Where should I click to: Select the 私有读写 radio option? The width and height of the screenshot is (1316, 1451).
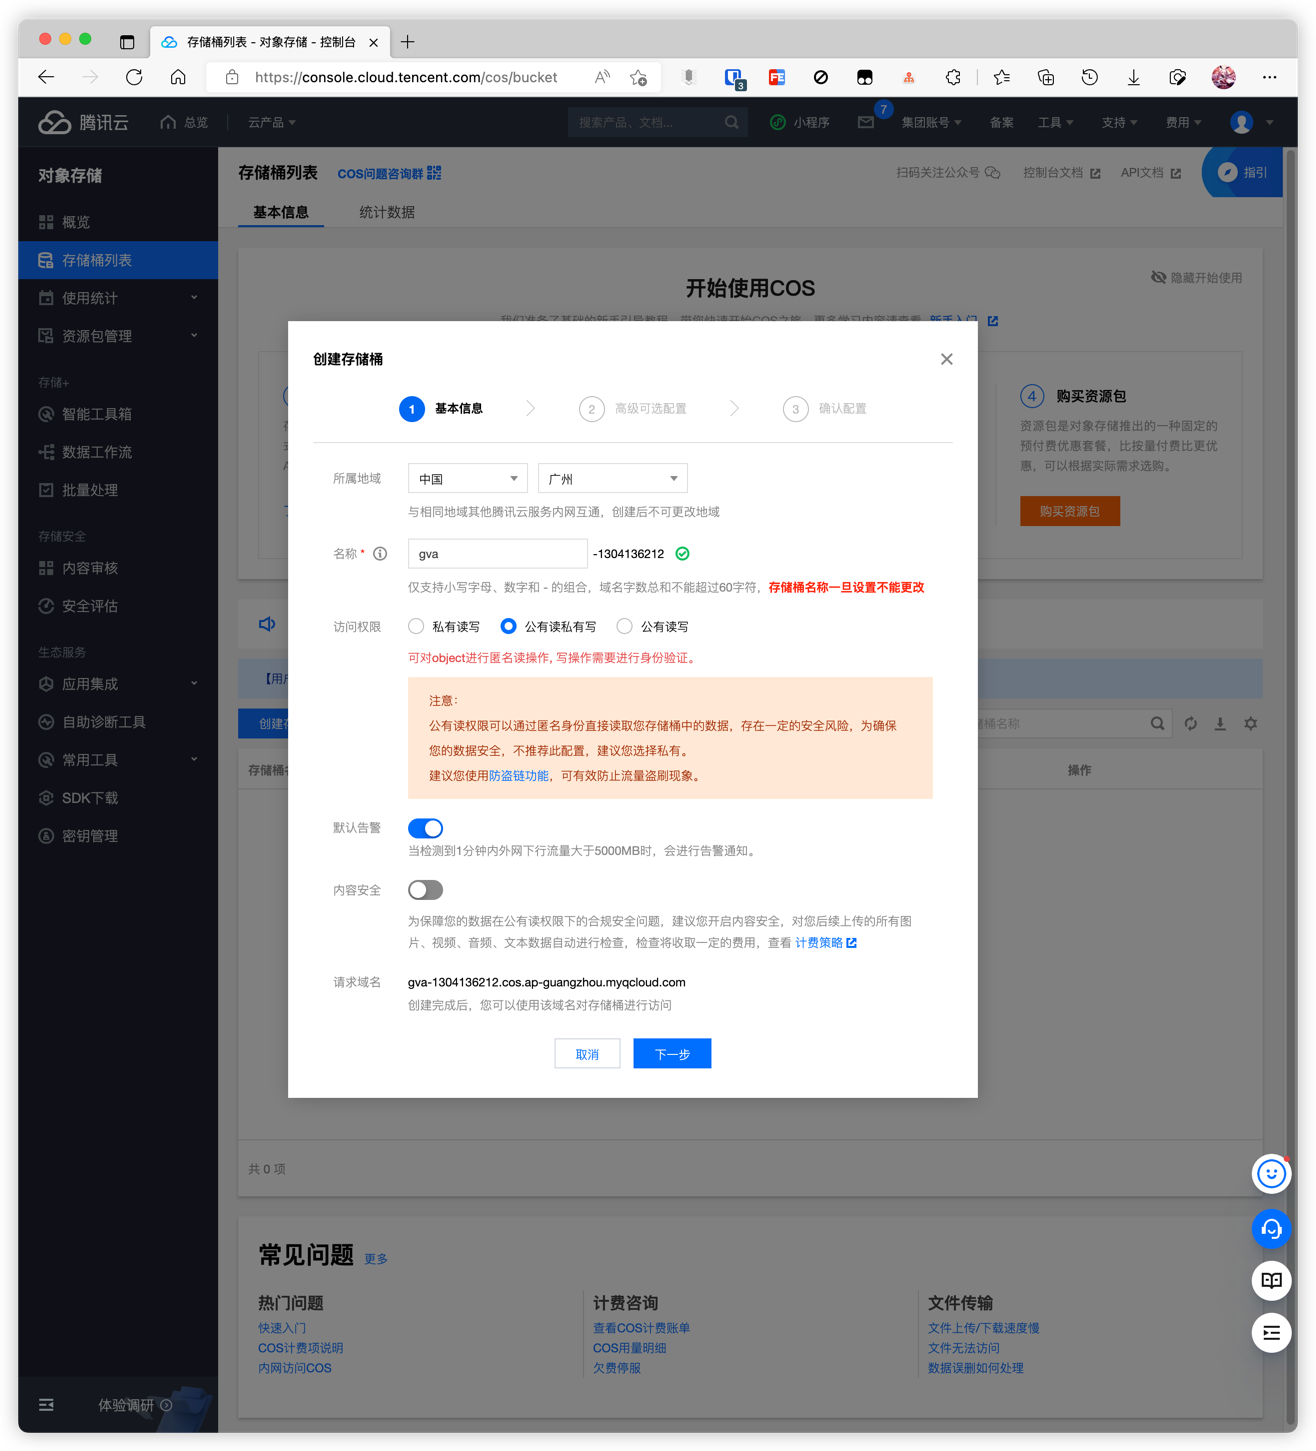pos(417,627)
